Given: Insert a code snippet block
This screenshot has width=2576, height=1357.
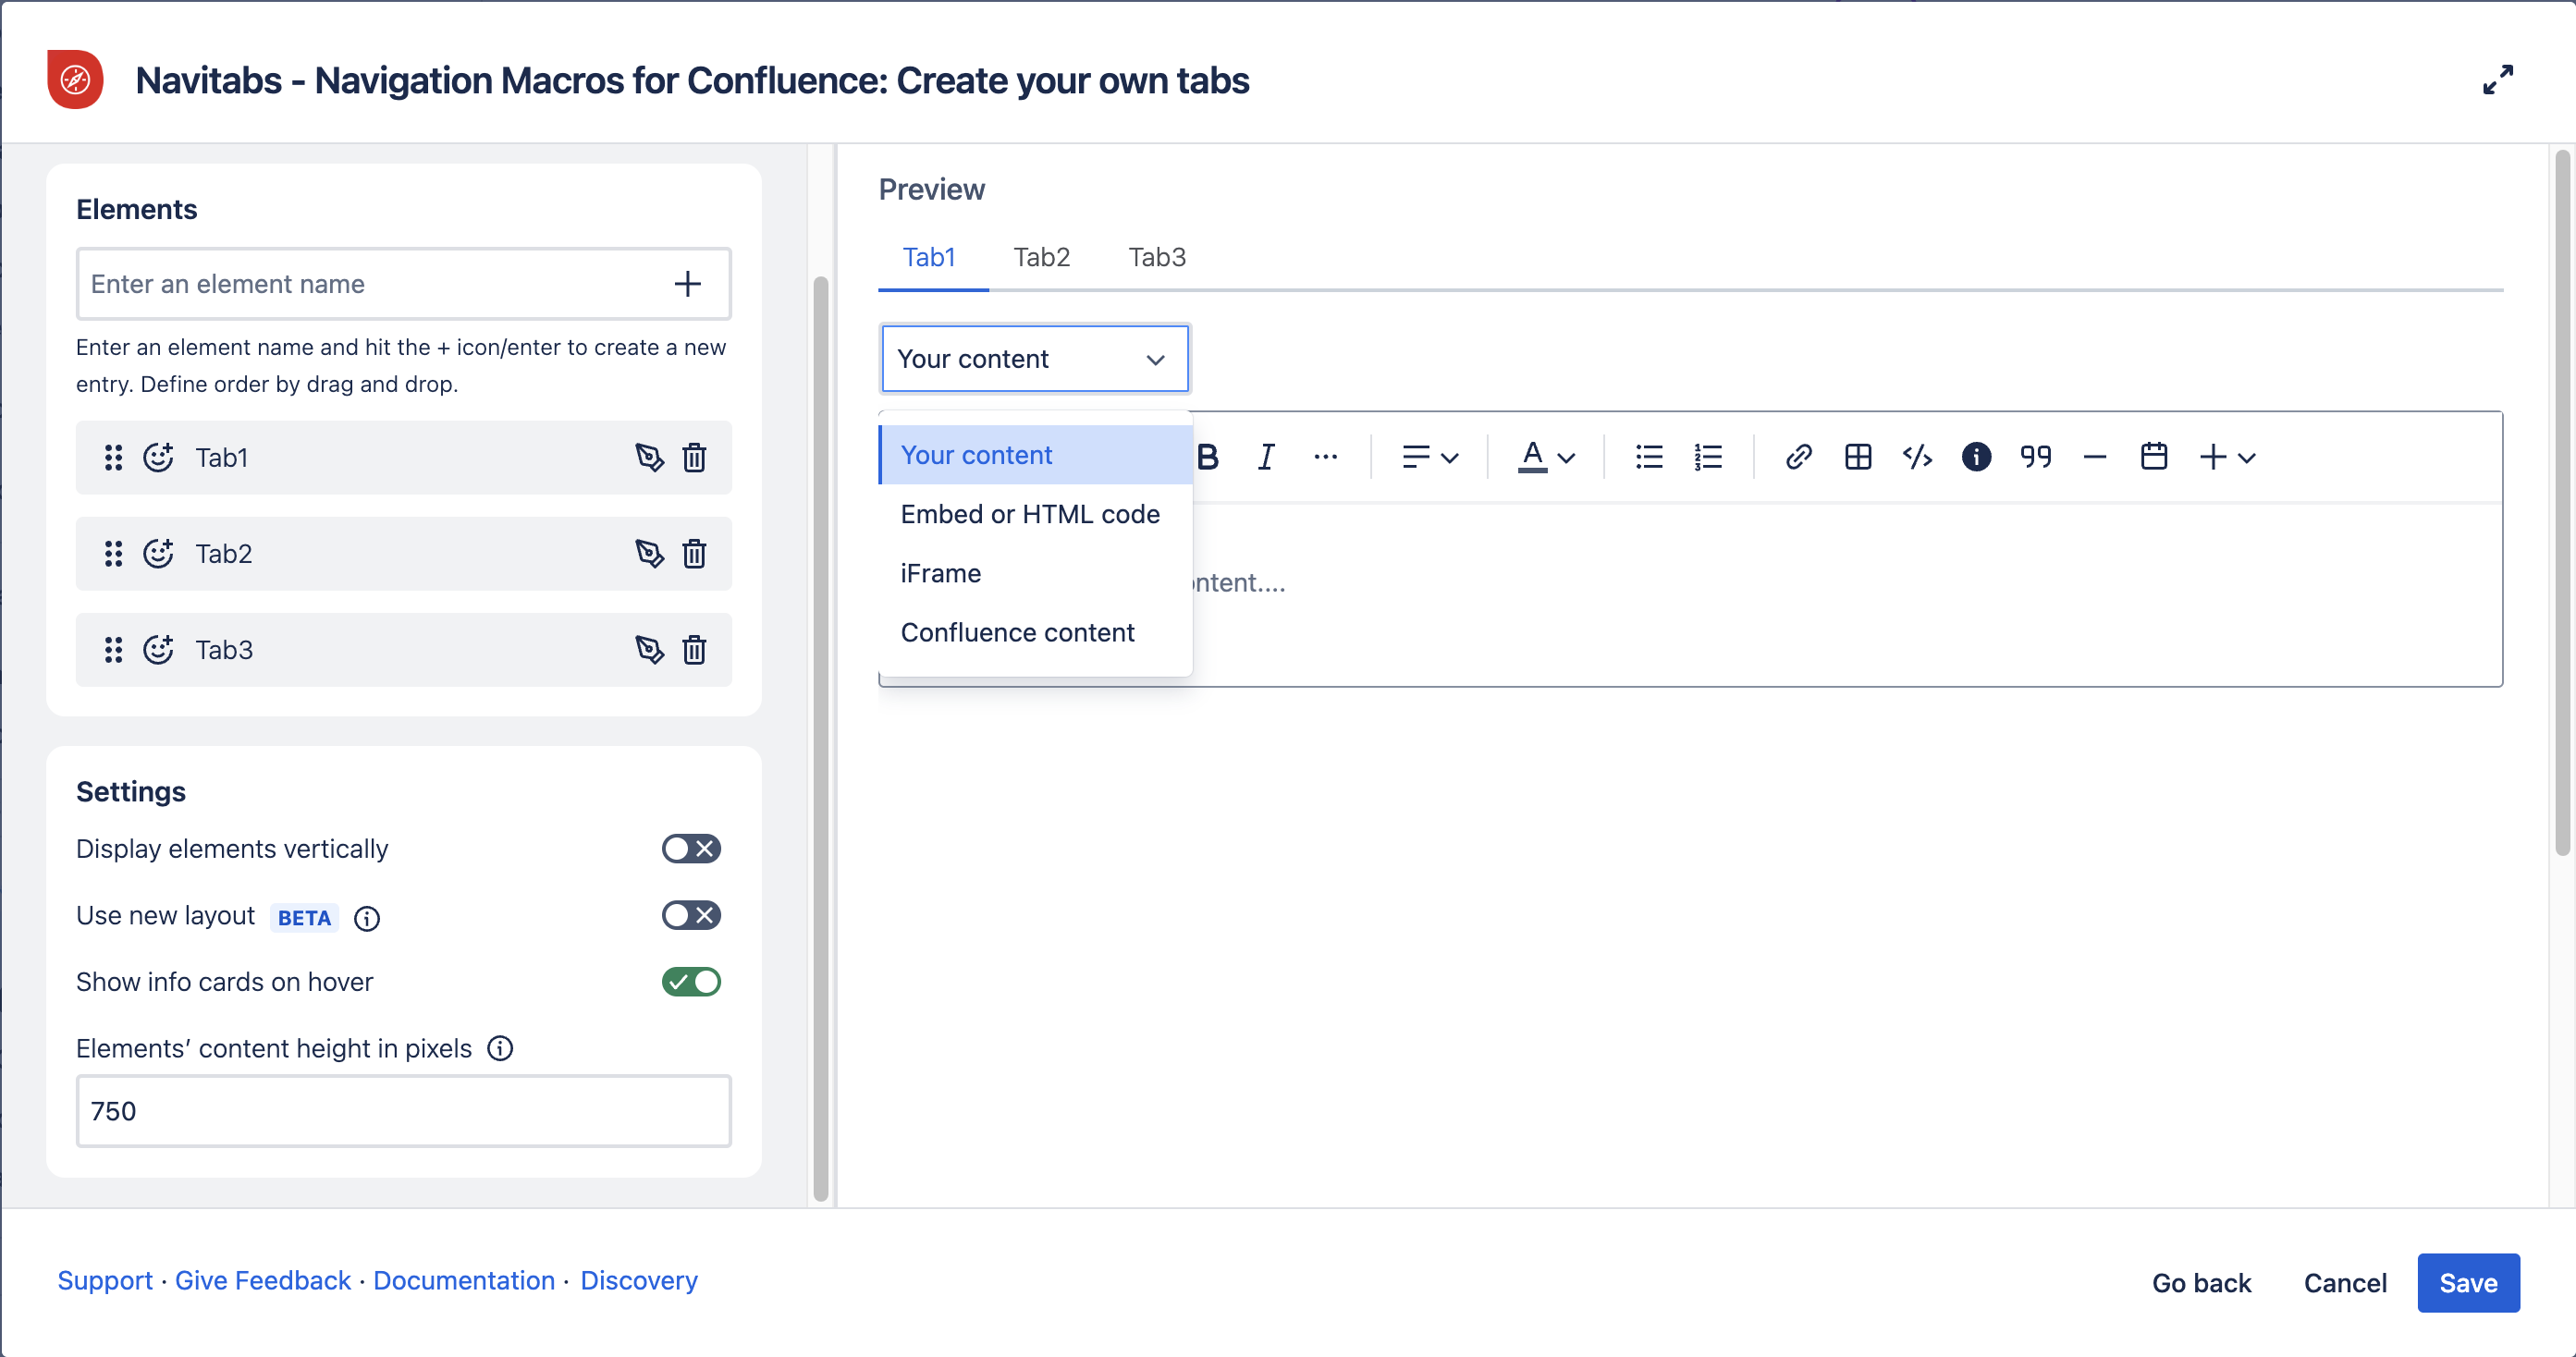Looking at the screenshot, I should (x=1916, y=457).
